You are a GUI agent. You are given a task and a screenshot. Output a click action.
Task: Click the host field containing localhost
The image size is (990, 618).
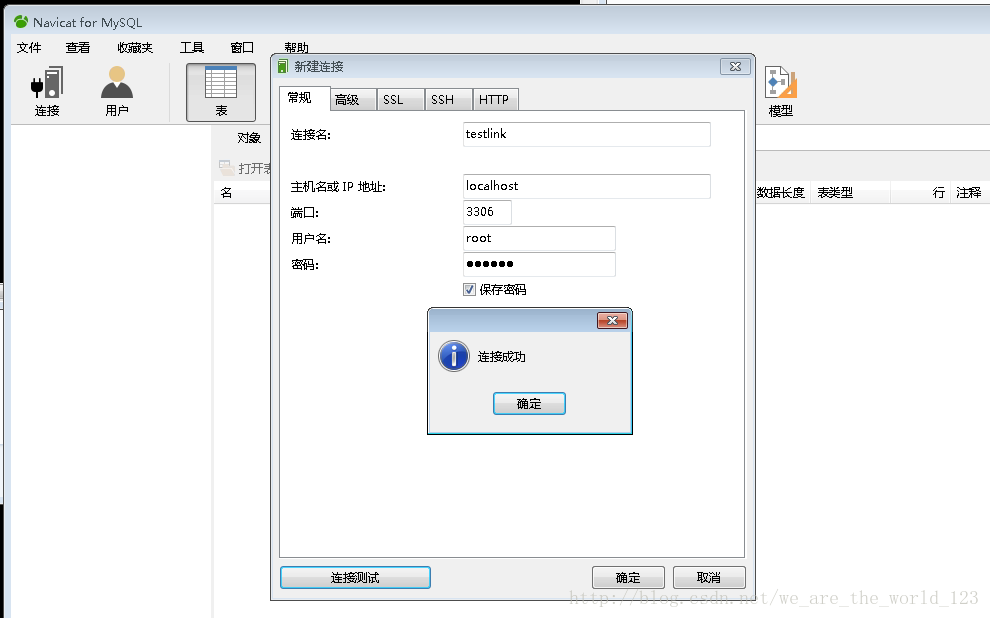click(587, 186)
